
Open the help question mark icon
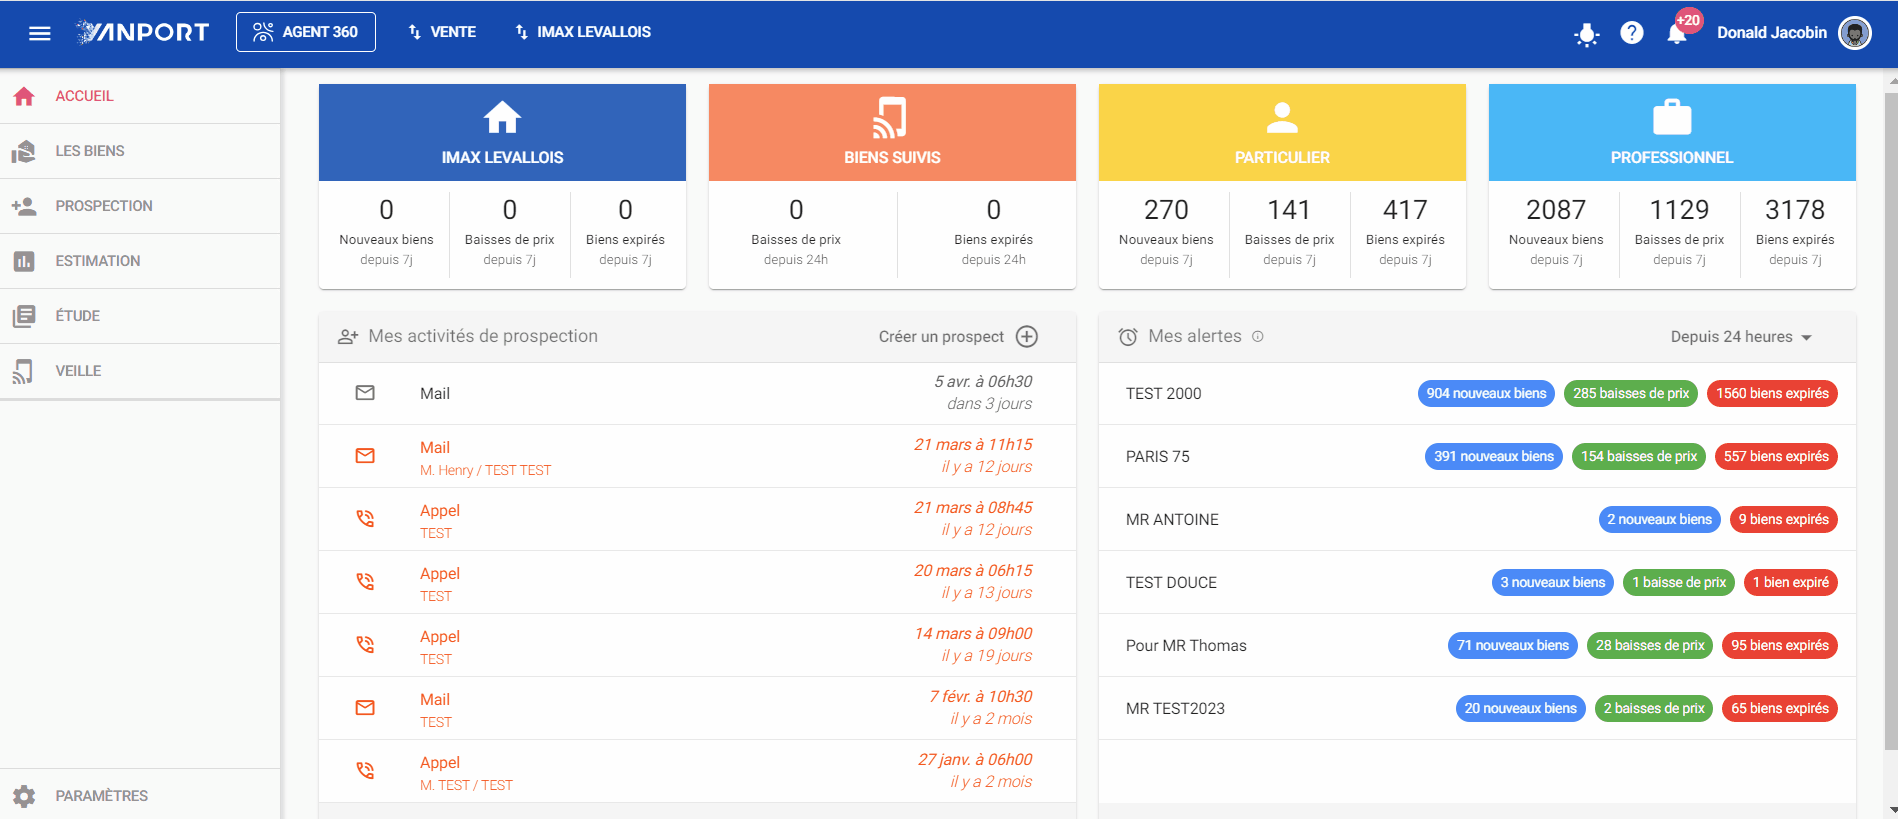click(1632, 33)
